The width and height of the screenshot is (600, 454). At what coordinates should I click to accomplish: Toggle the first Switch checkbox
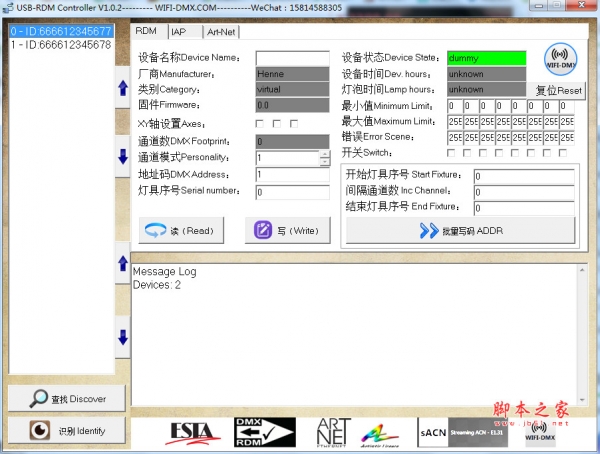pyautogui.click(x=452, y=153)
